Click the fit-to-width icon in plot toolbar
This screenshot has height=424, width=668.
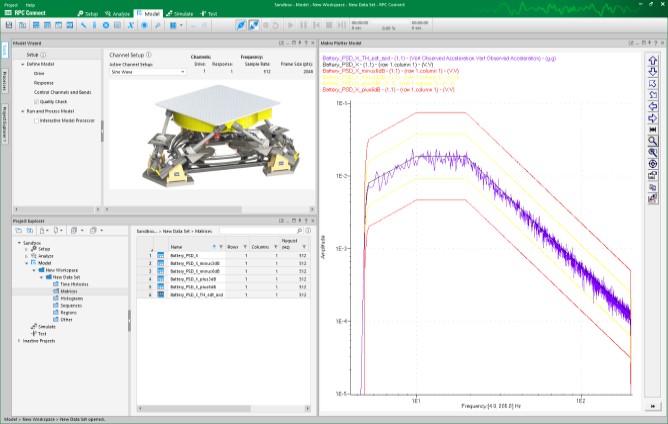click(x=653, y=129)
